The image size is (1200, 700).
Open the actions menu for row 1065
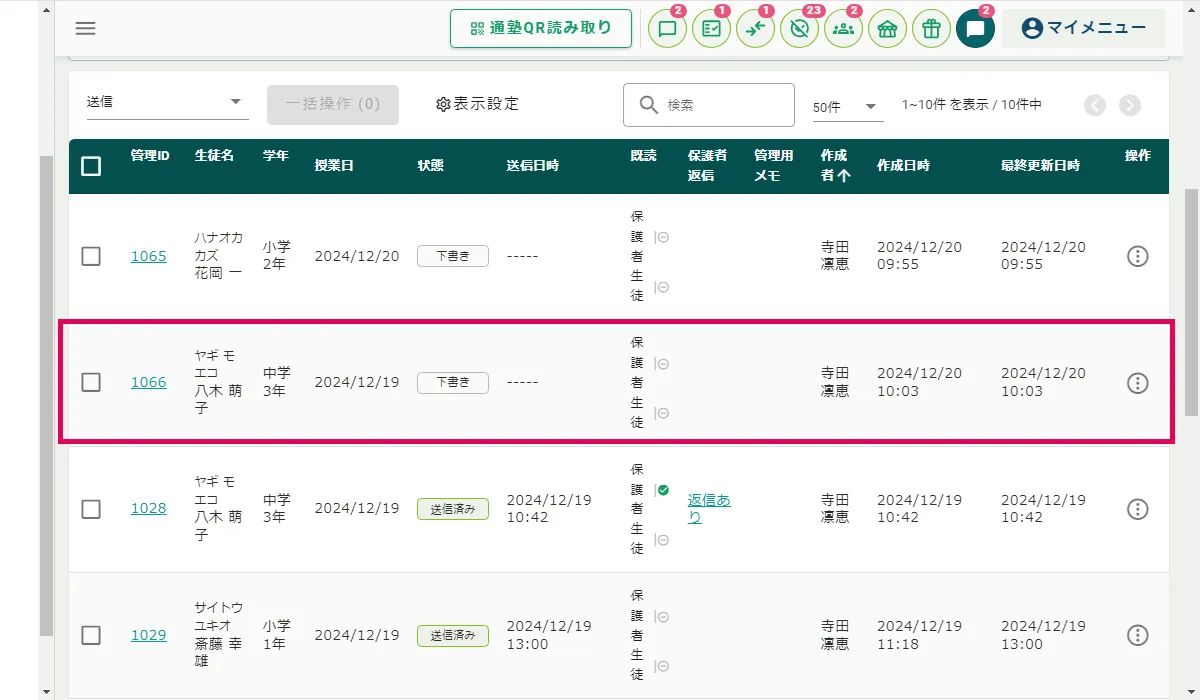(x=1137, y=256)
